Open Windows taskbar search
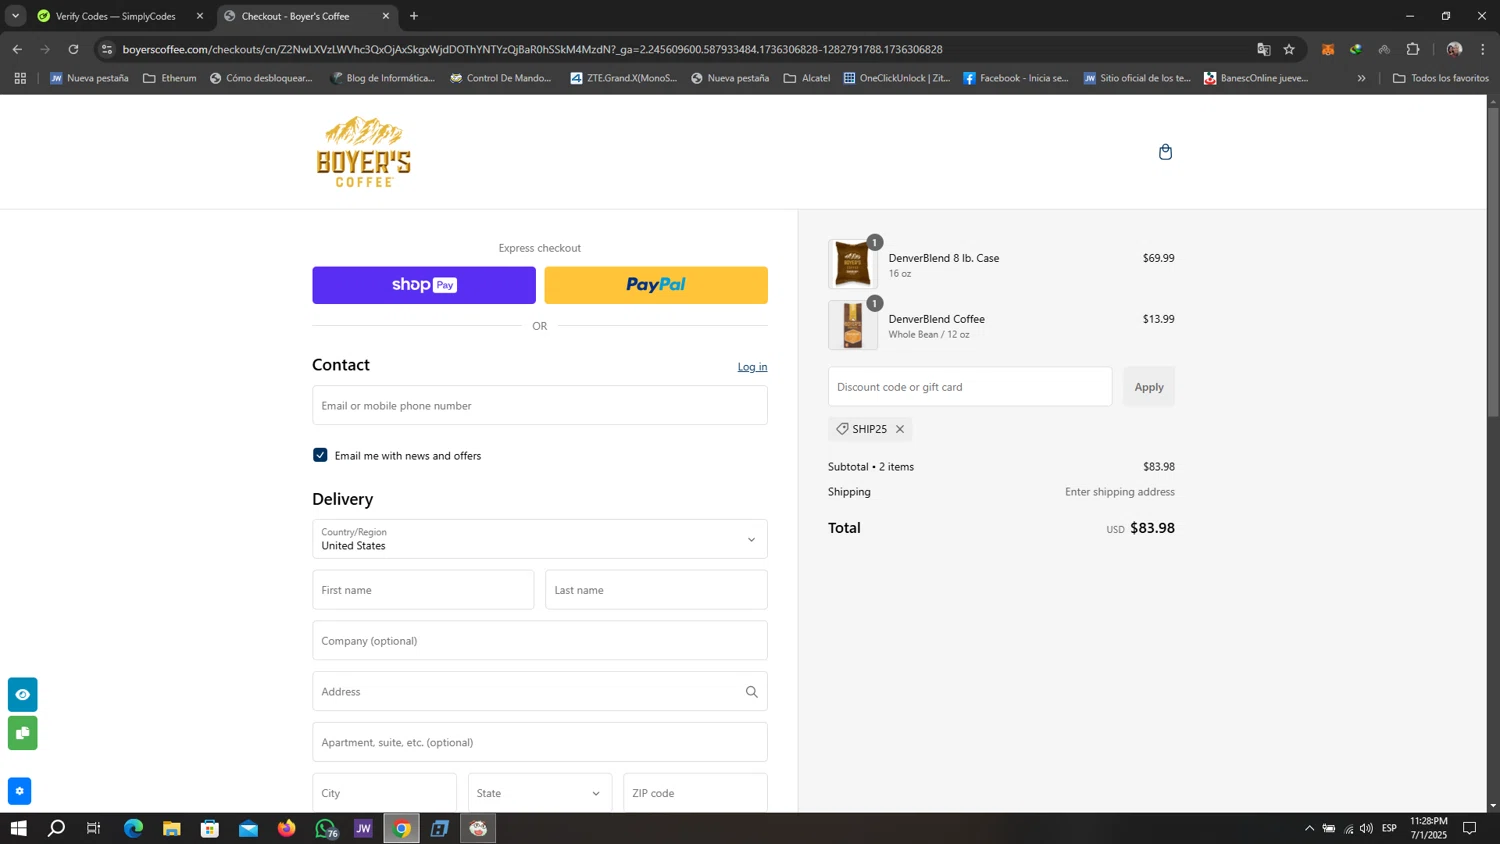Screen dimensions: 1500x844 (56, 828)
